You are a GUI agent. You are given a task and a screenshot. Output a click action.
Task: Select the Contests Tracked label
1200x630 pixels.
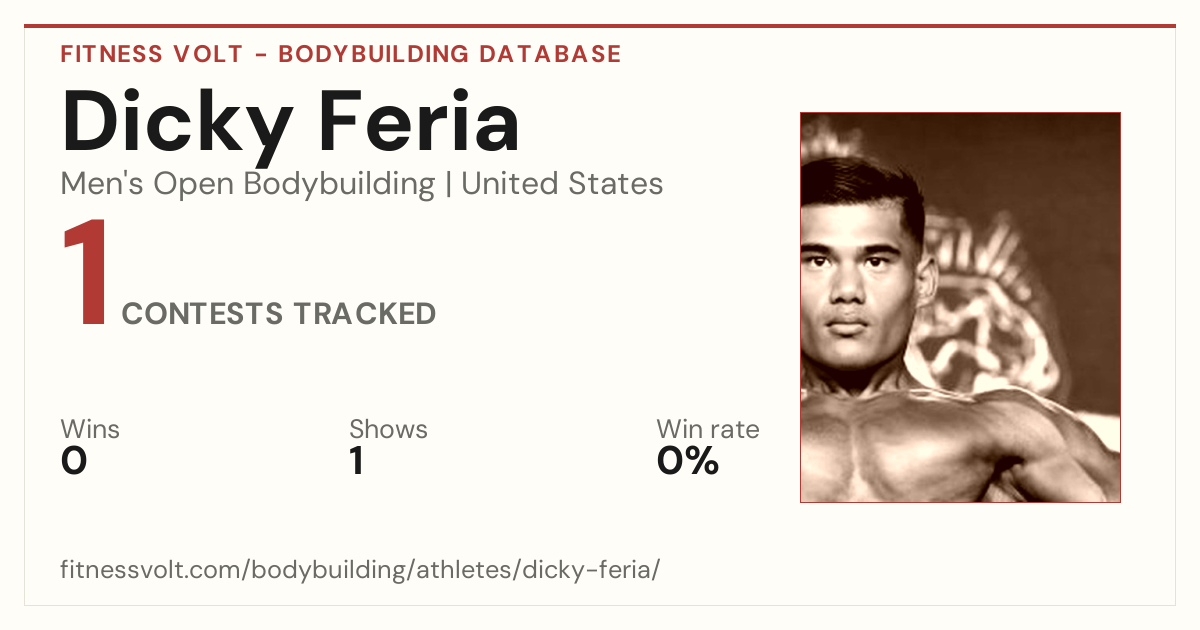(x=279, y=314)
